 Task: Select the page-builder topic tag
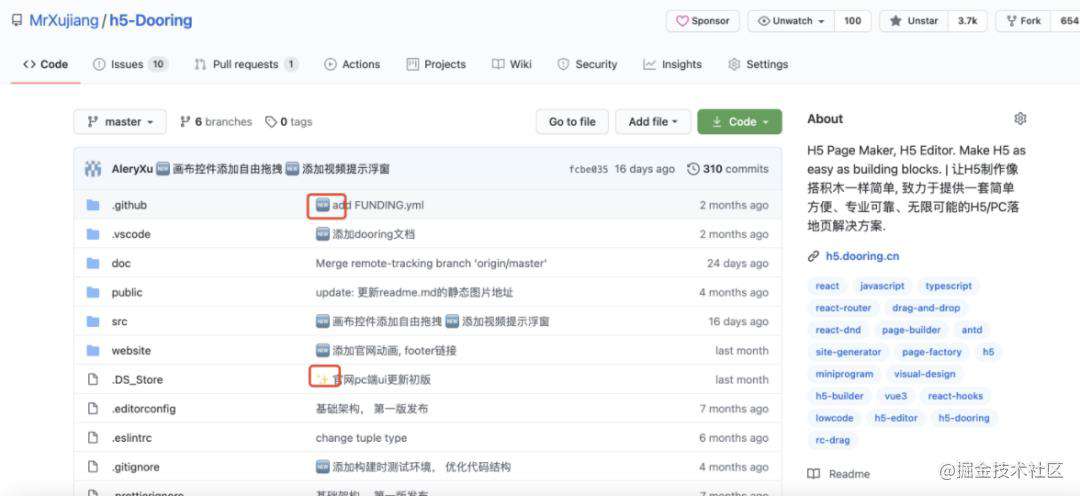(x=911, y=330)
